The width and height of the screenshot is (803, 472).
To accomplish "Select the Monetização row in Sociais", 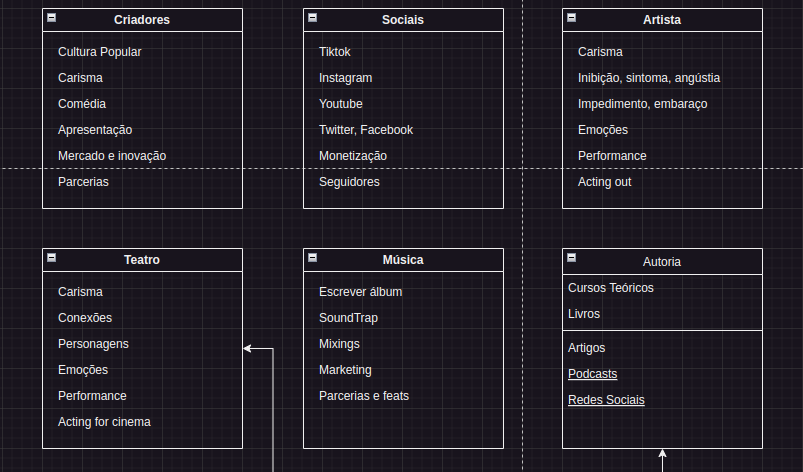I will click(x=353, y=156).
